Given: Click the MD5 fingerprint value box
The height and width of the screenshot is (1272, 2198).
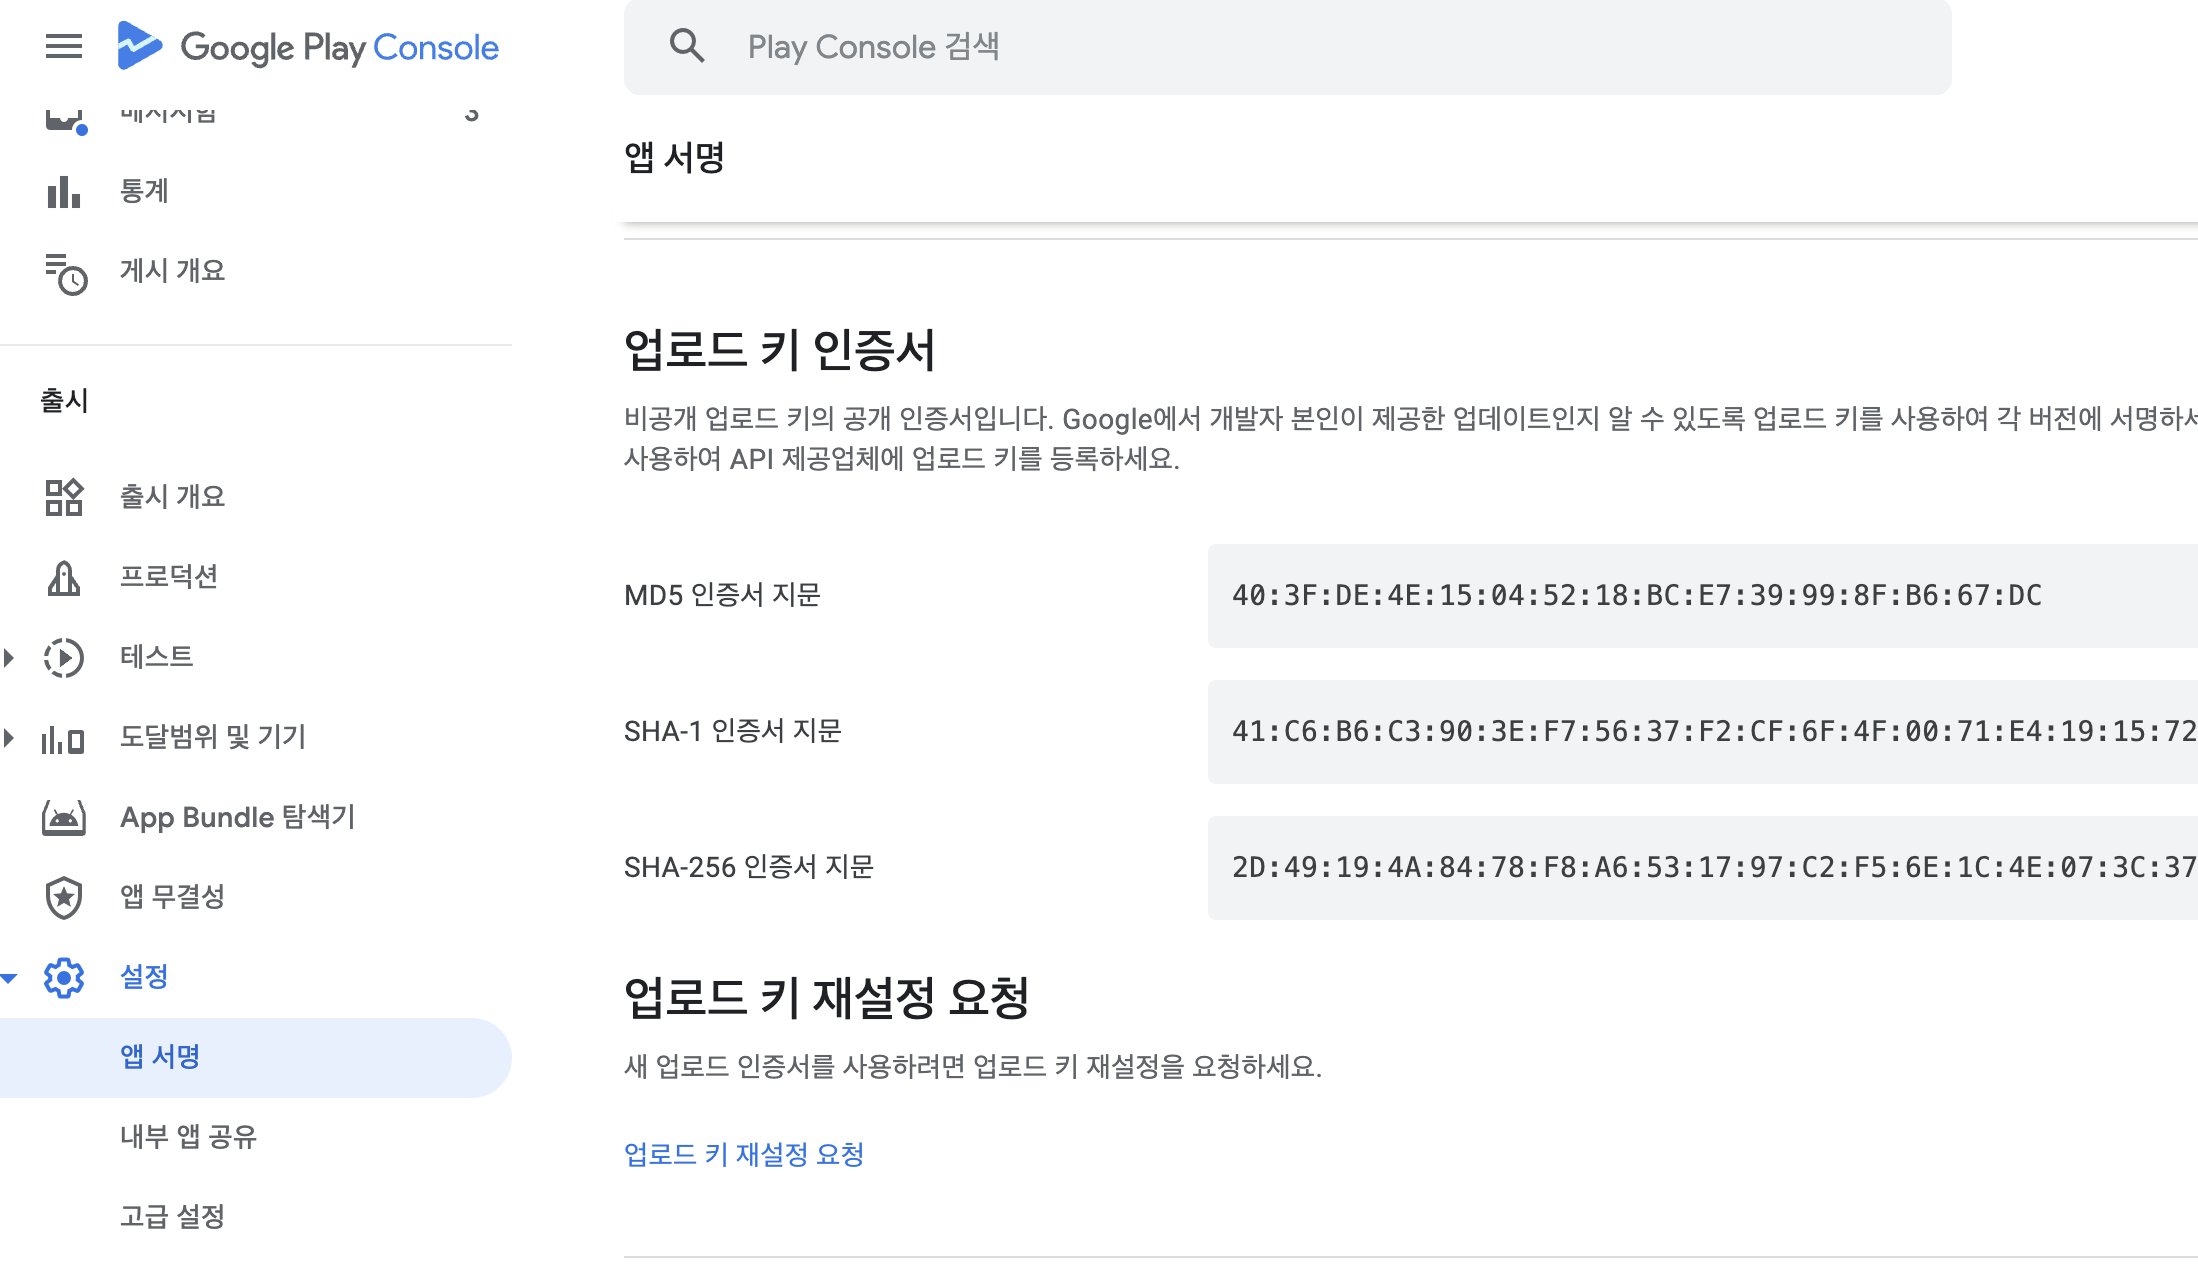Looking at the screenshot, I should pos(1700,596).
